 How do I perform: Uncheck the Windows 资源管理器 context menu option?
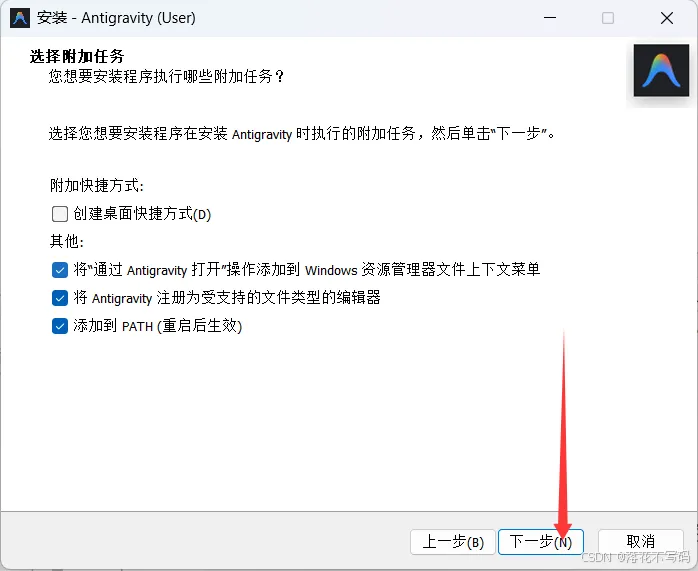click(60, 270)
